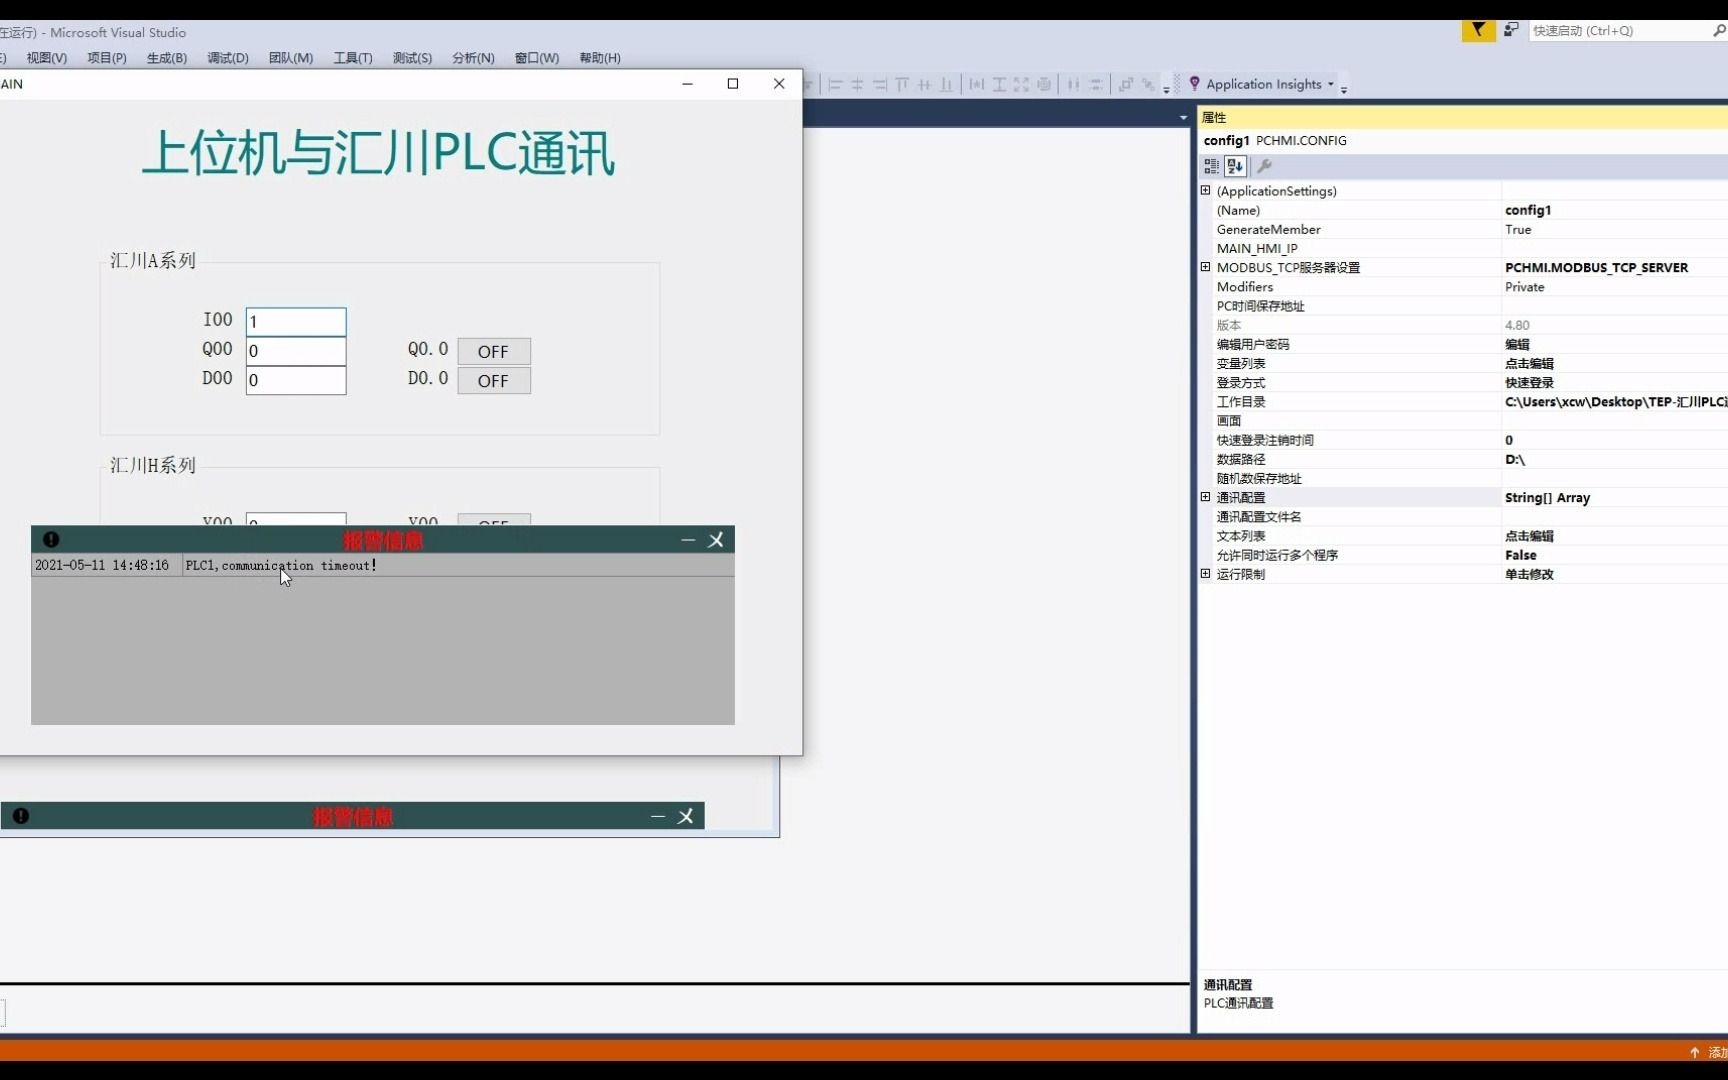Click the Q00 input field

296,351
